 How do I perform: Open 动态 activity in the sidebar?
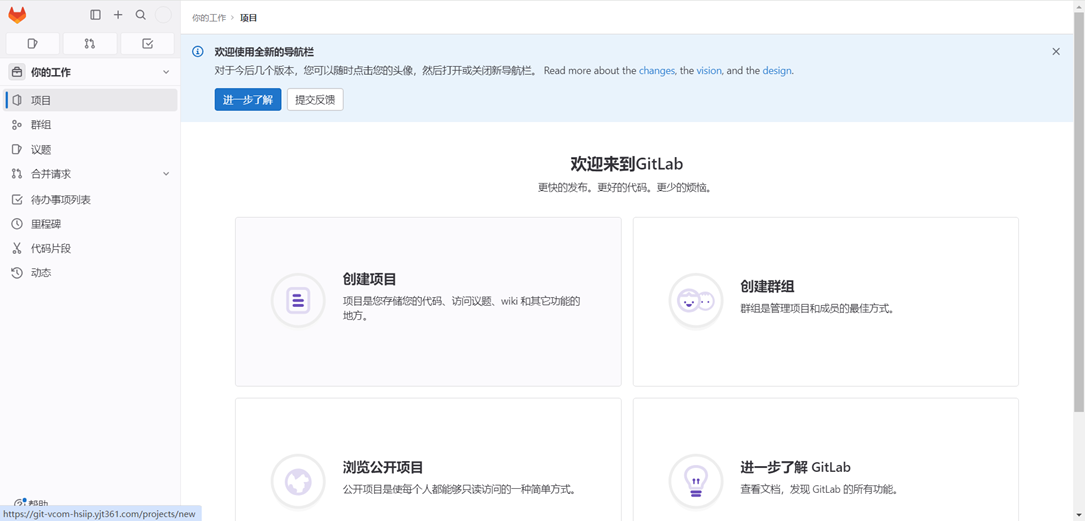[x=91, y=273]
